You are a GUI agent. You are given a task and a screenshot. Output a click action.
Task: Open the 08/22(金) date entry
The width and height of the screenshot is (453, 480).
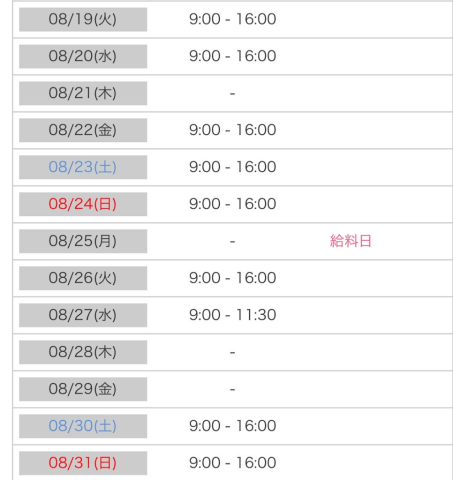[x=83, y=130]
